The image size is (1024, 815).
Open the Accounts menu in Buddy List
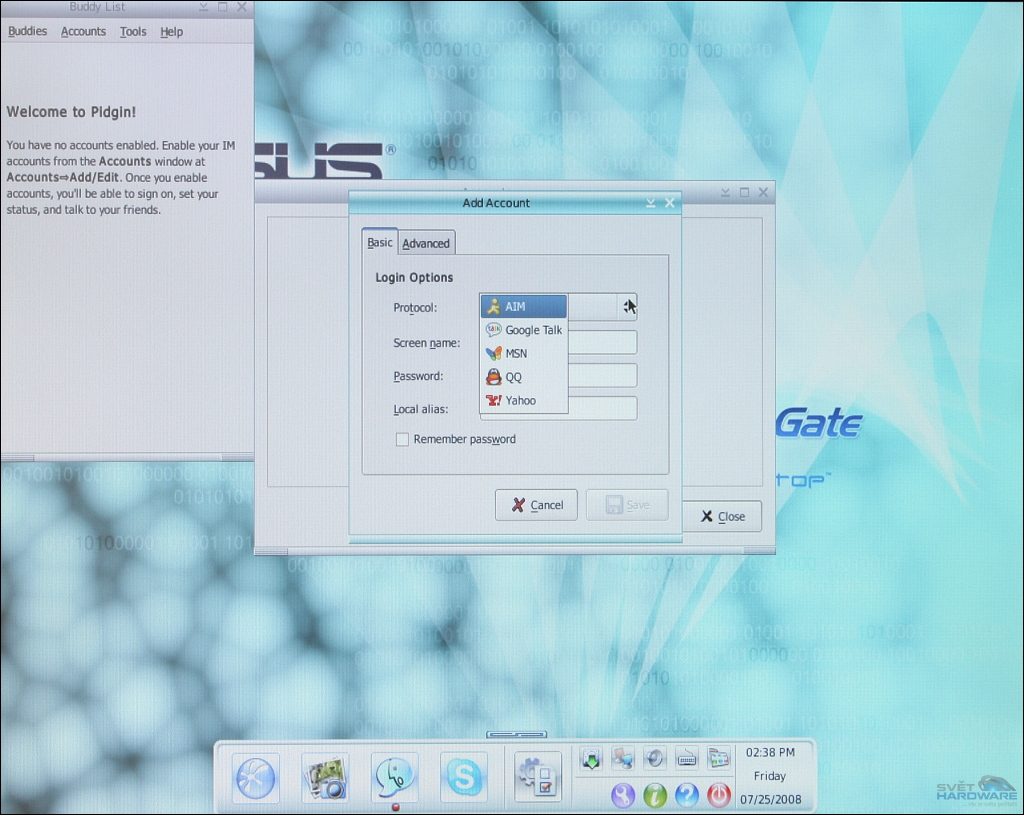tap(83, 31)
